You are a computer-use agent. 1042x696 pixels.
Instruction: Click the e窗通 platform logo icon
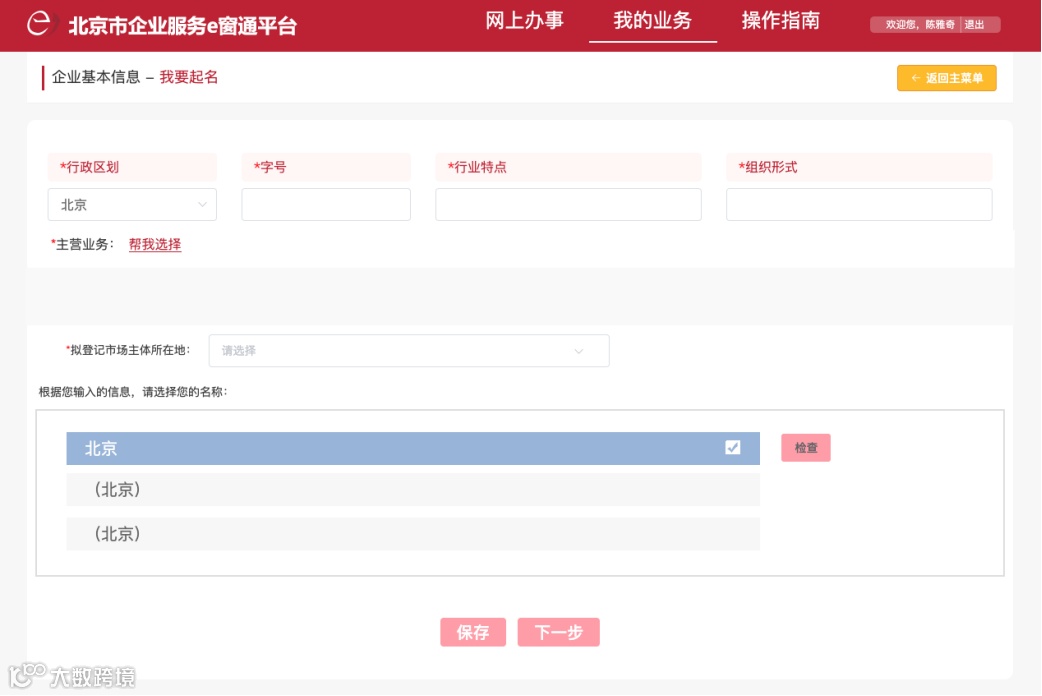[41, 23]
